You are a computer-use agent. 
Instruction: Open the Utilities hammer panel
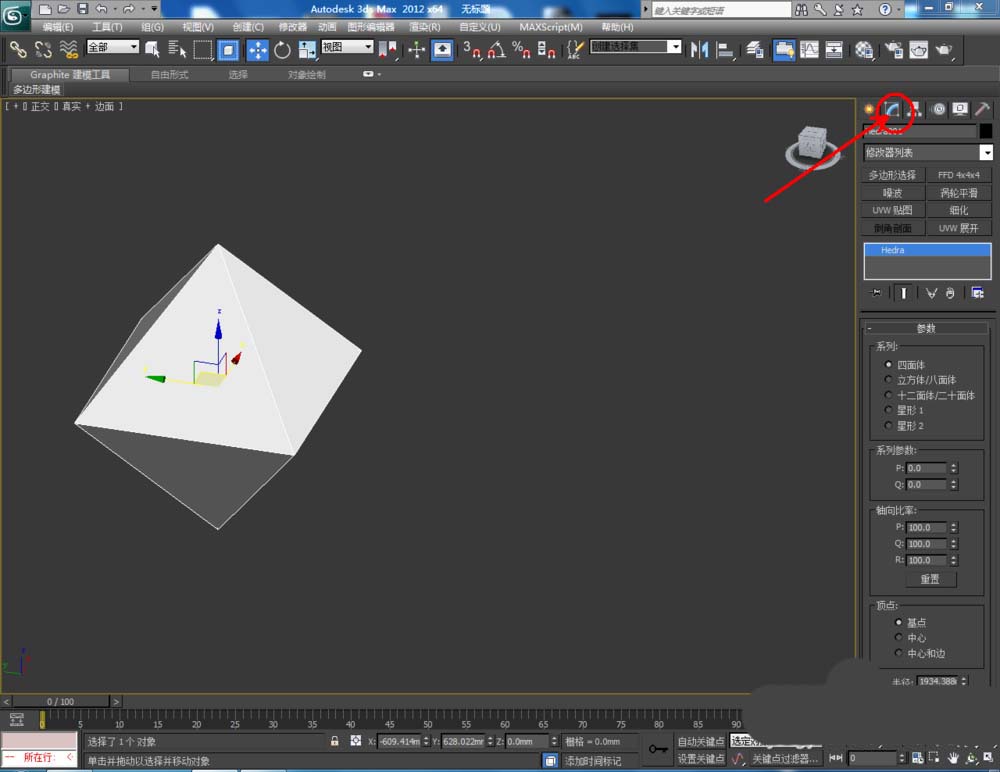point(982,109)
